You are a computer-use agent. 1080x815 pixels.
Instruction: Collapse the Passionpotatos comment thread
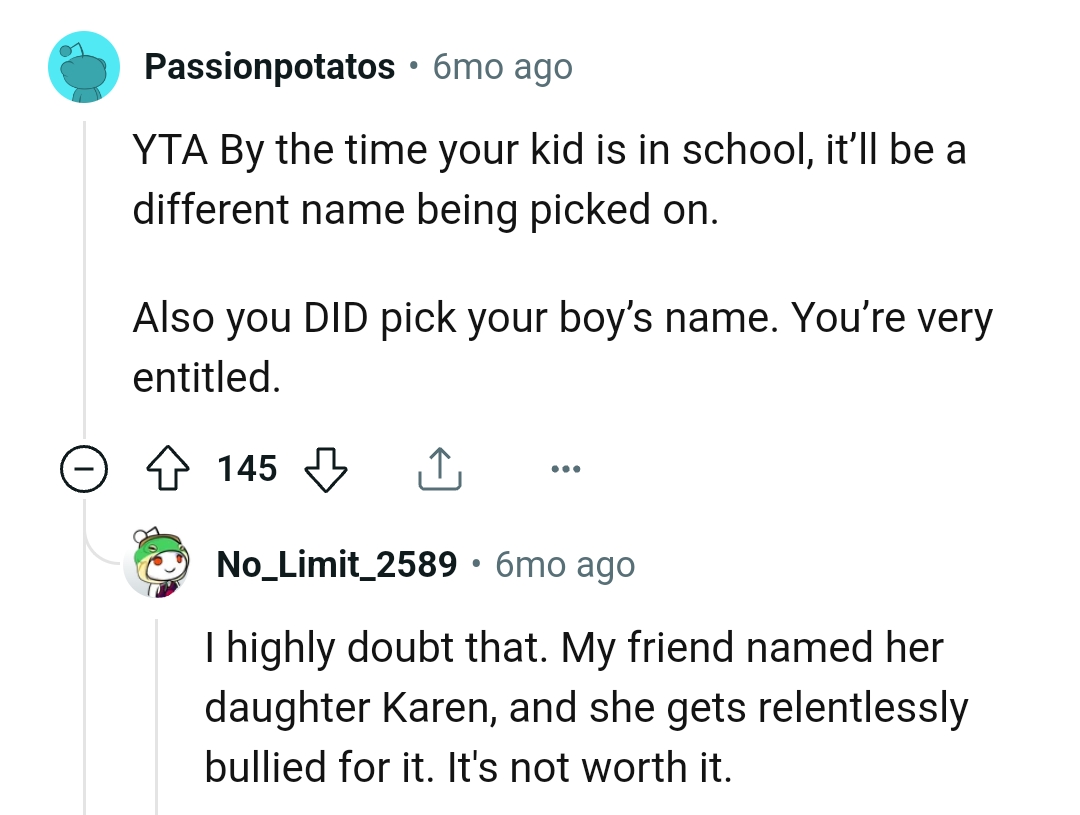point(85,467)
